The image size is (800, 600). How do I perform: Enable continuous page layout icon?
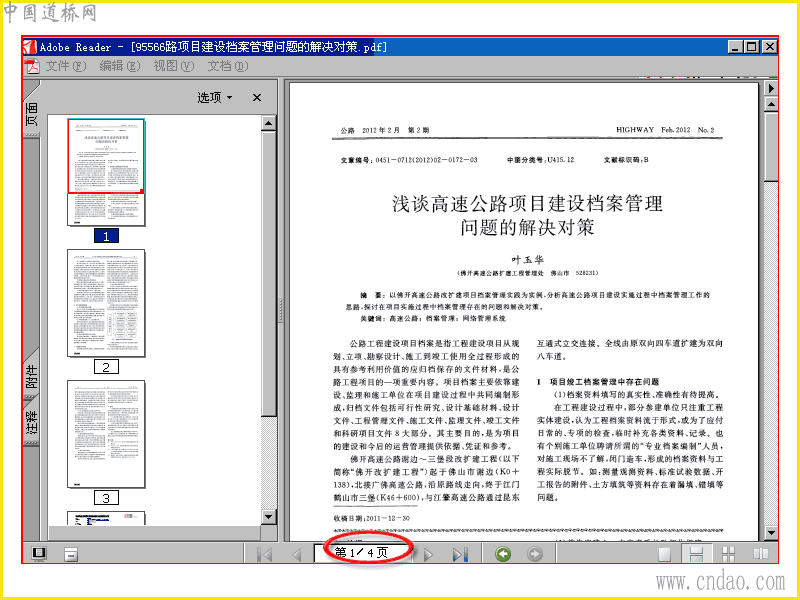click(x=696, y=554)
